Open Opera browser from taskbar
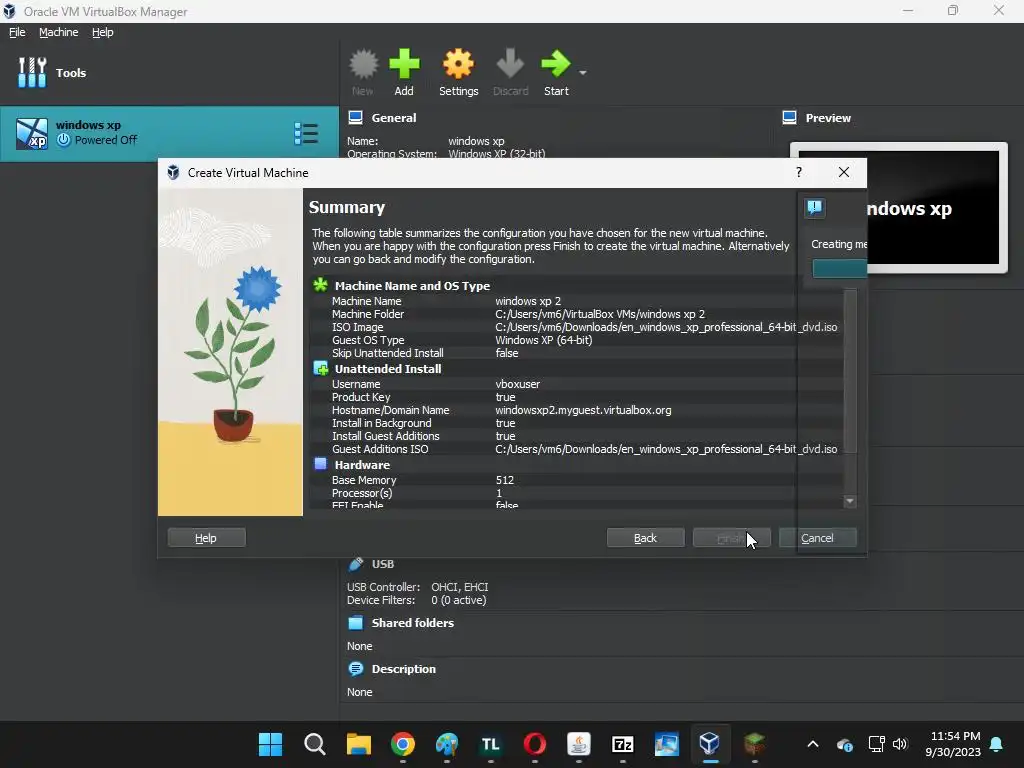The image size is (1024, 768). coord(535,744)
